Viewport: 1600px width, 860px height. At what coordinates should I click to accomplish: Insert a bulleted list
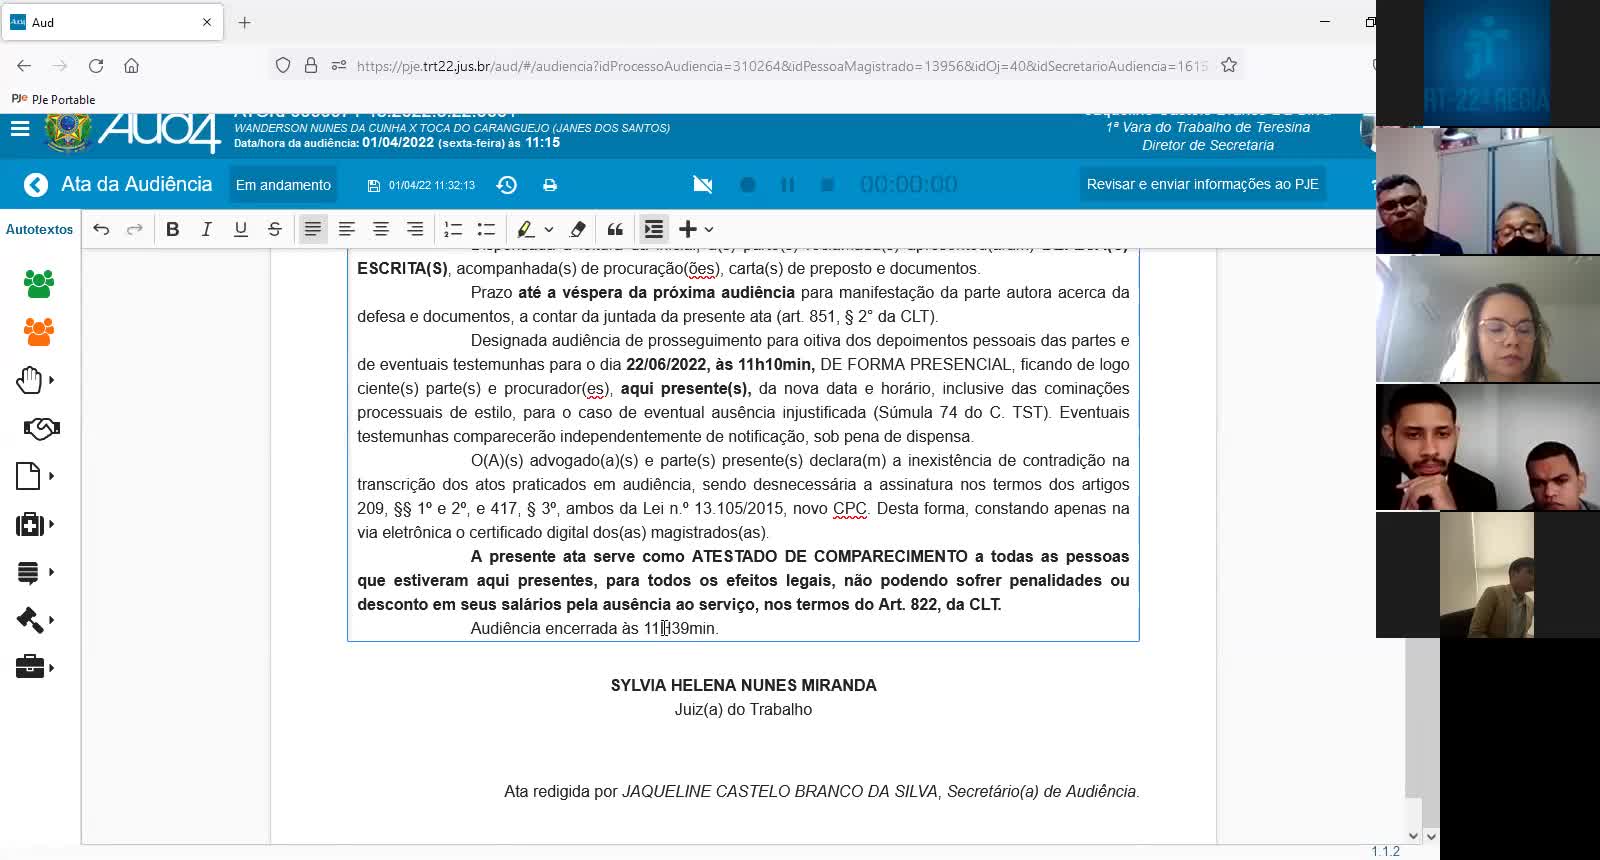point(487,229)
